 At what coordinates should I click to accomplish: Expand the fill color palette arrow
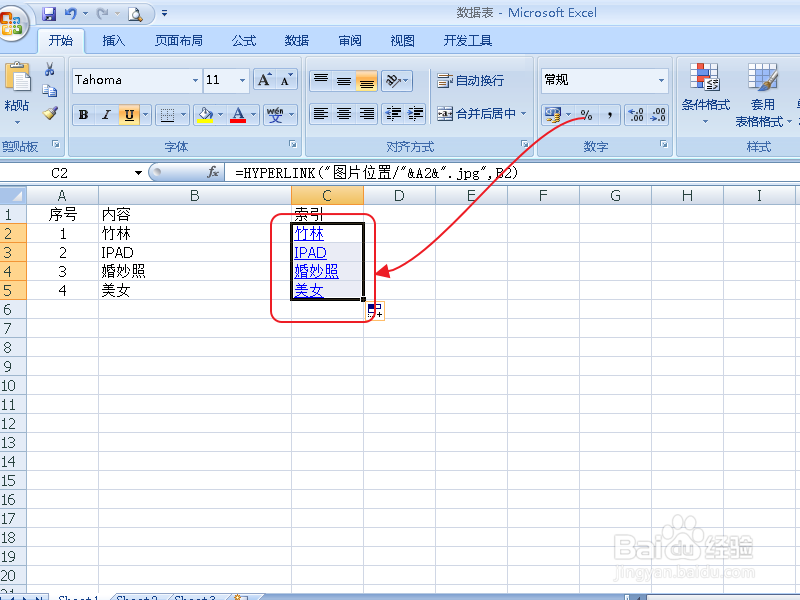[x=220, y=115]
